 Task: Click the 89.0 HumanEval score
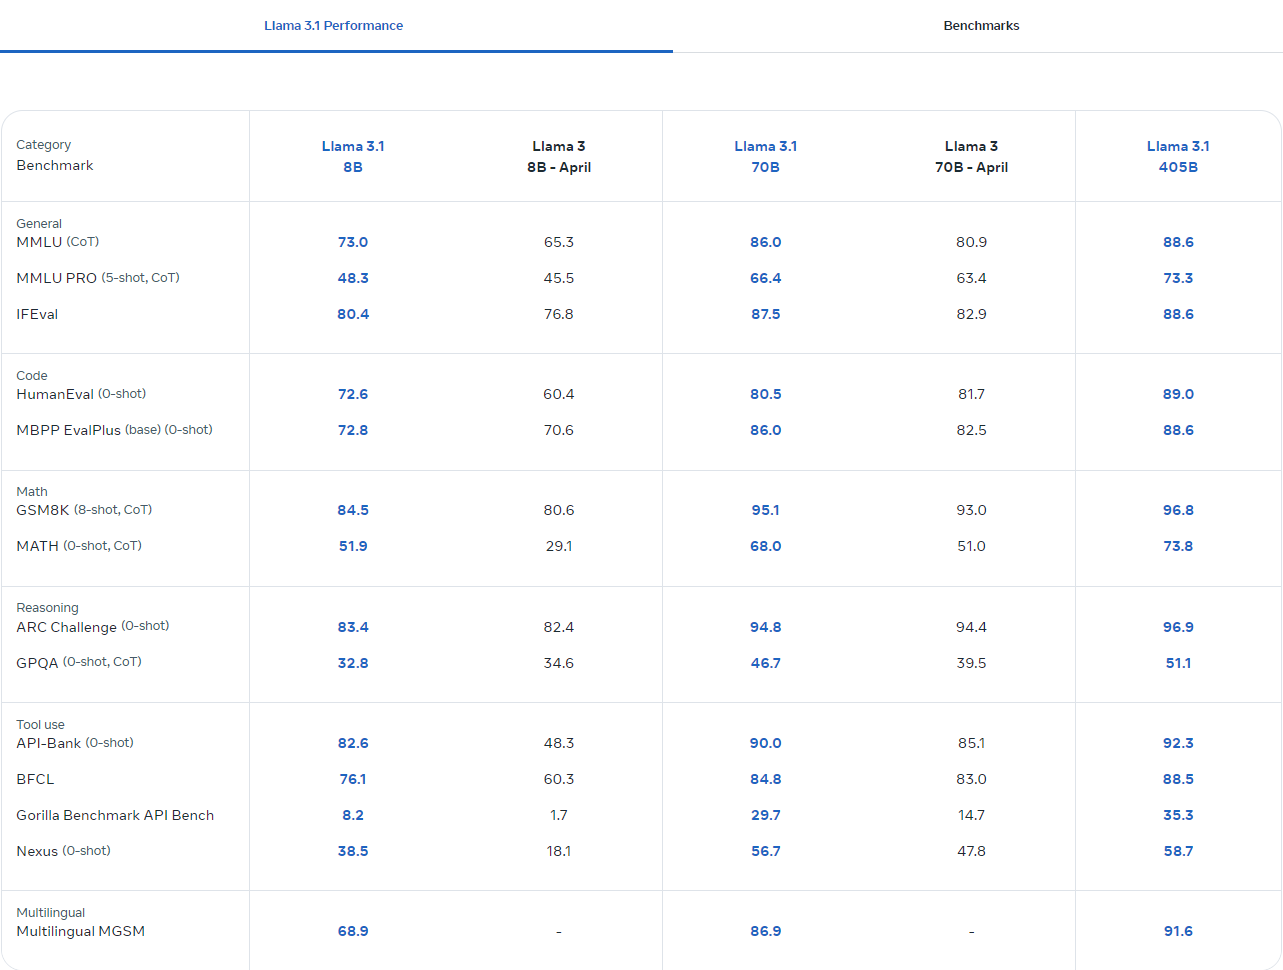1178,394
